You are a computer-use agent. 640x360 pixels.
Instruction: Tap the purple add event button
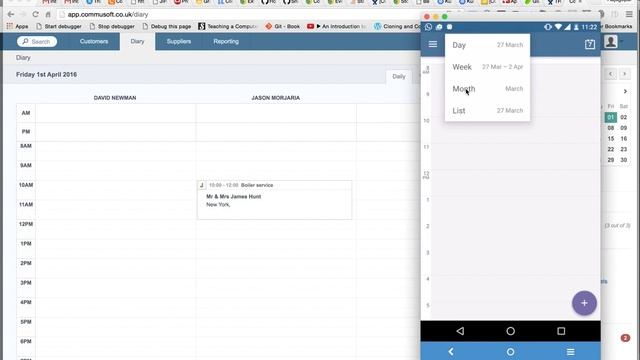coord(584,303)
